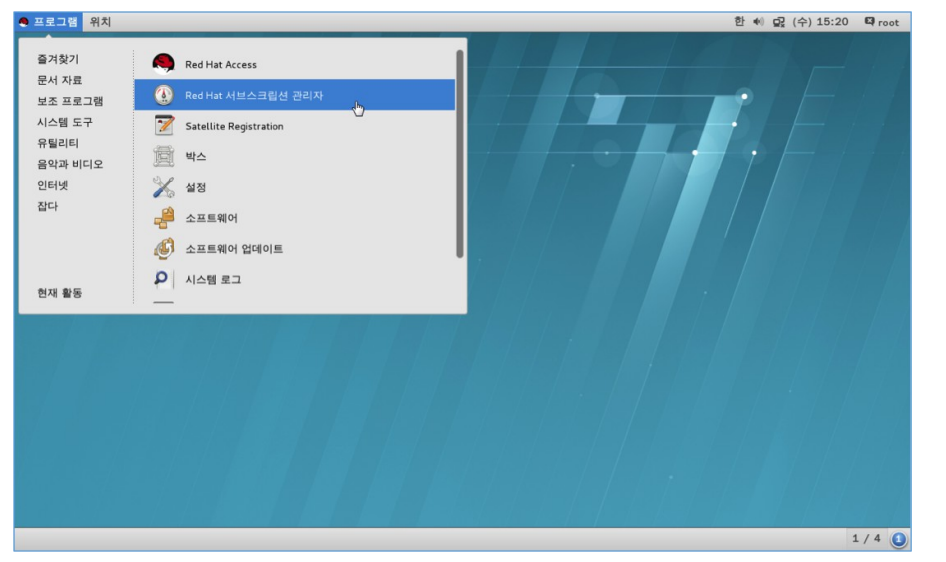Open the 프로그램 applications menu
This screenshot has height=562, width=946.
tap(49, 22)
